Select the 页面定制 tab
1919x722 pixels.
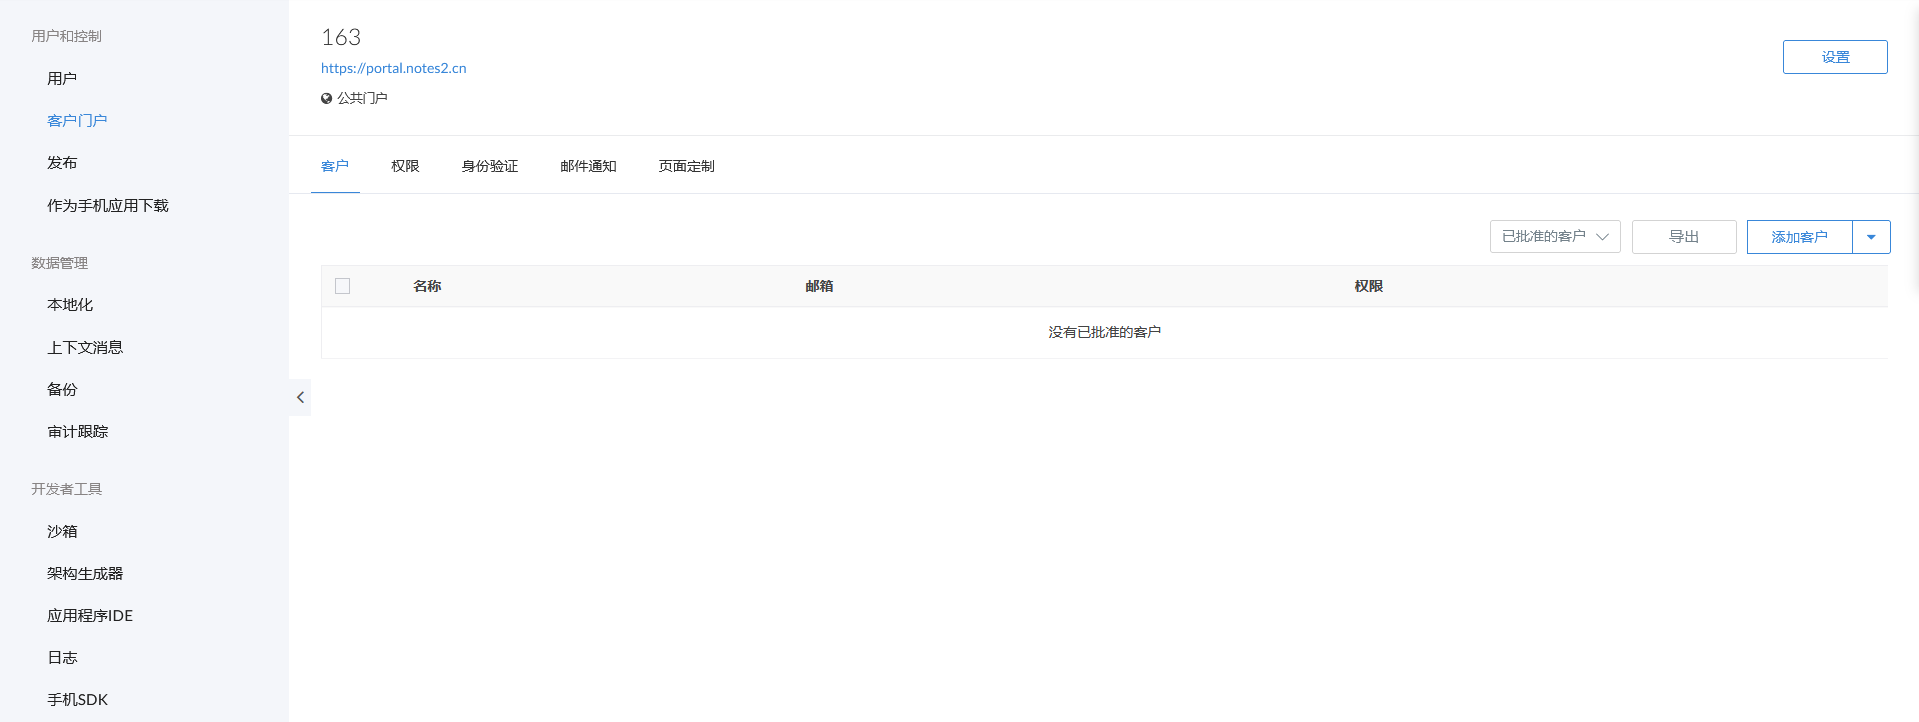pos(686,166)
